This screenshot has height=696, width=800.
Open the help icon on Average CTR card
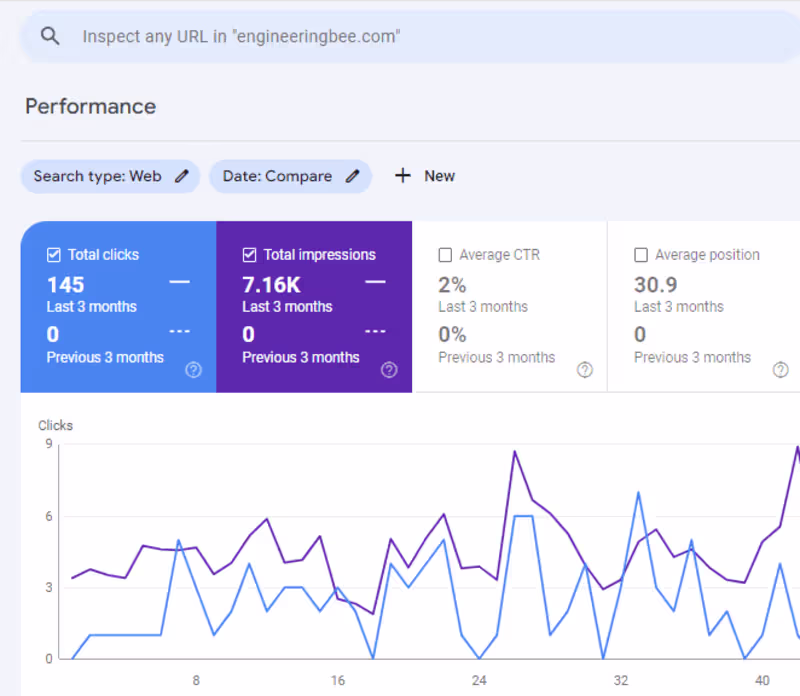(585, 370)
